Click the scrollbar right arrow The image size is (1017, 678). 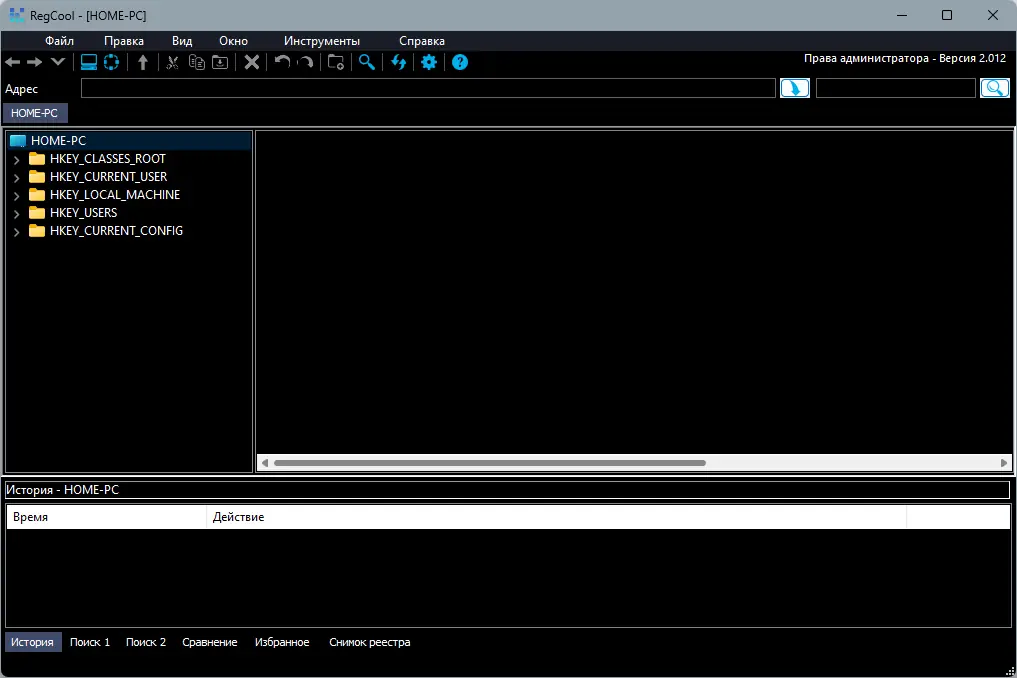1004,463
